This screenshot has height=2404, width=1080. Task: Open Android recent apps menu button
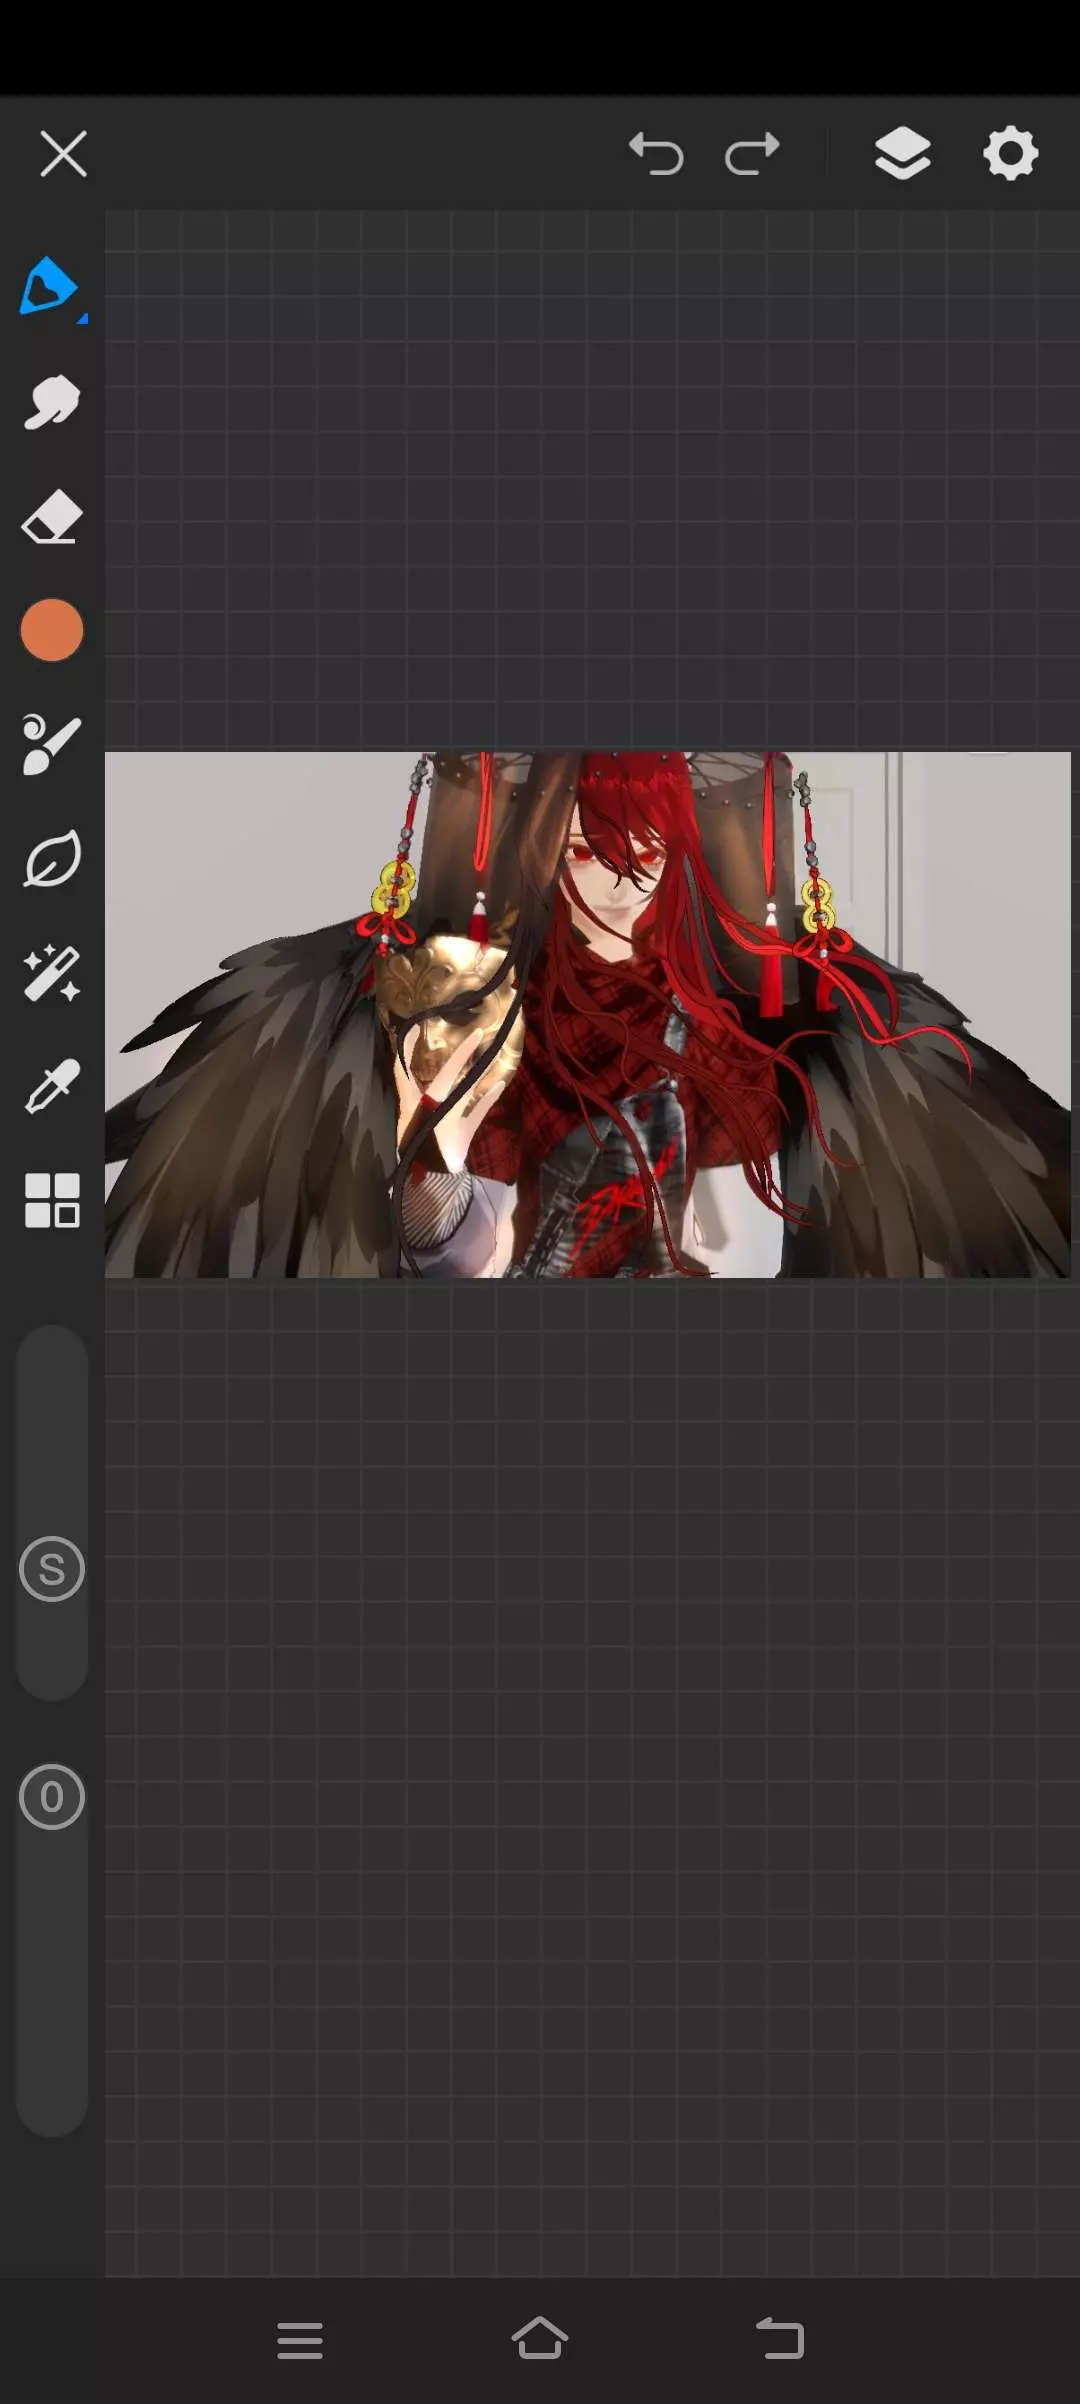click(x=300, y=2341)
